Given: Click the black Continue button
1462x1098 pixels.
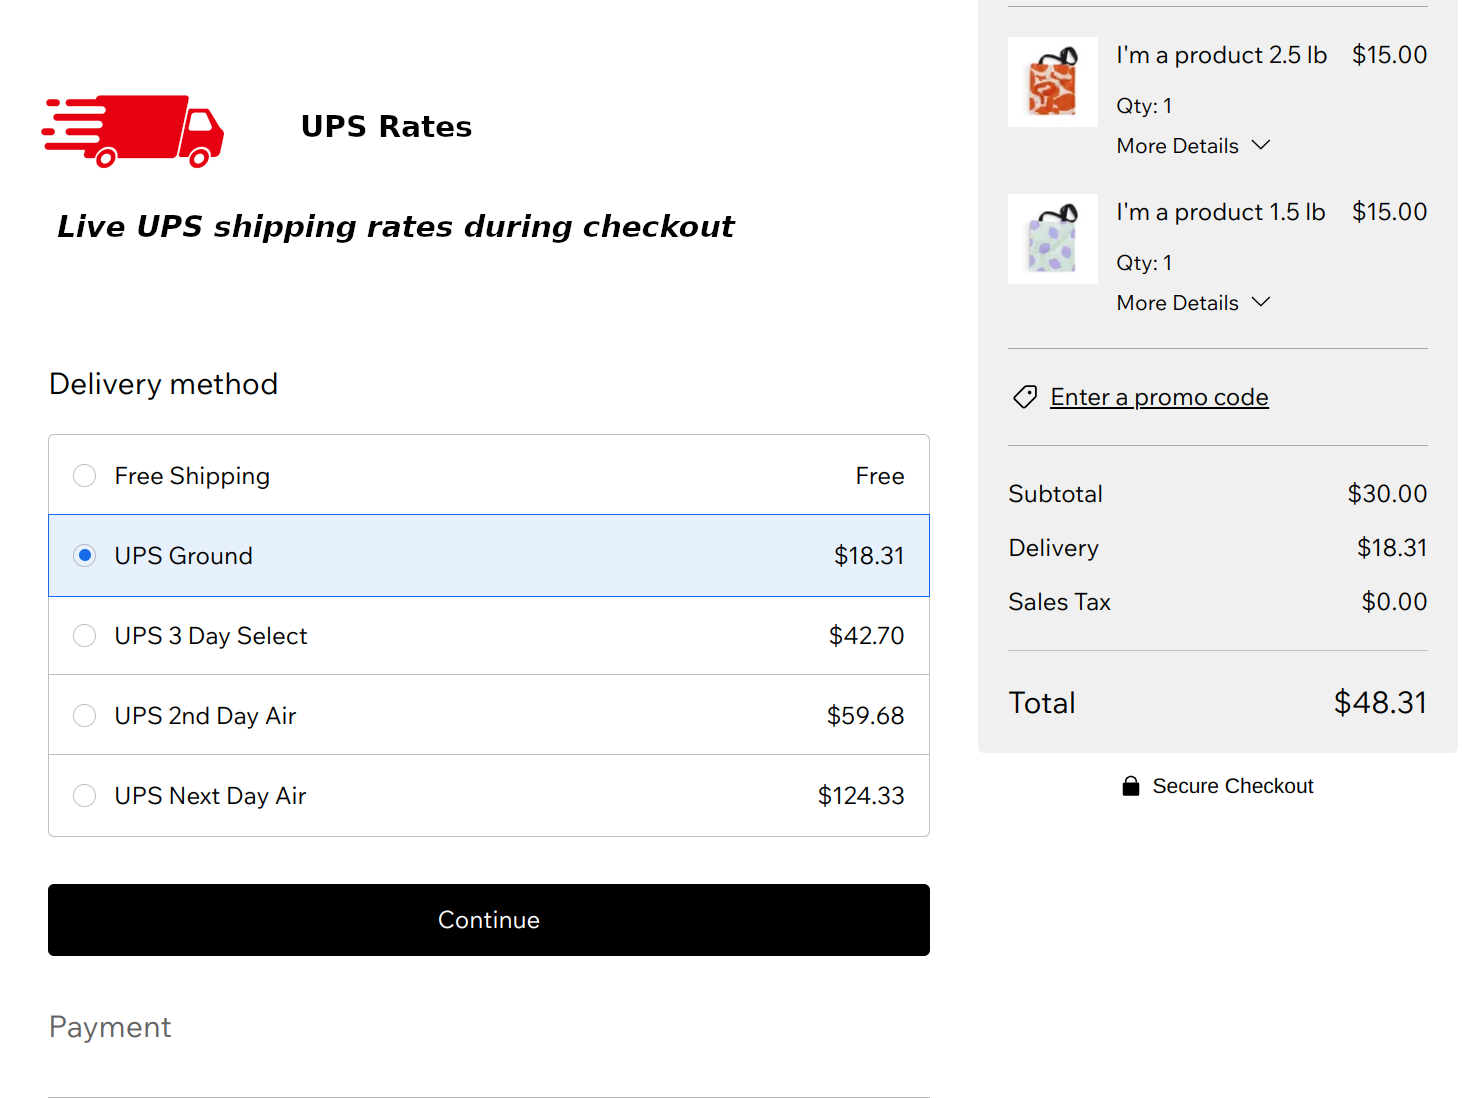Looking at the screenshot, I should [489, 920].
